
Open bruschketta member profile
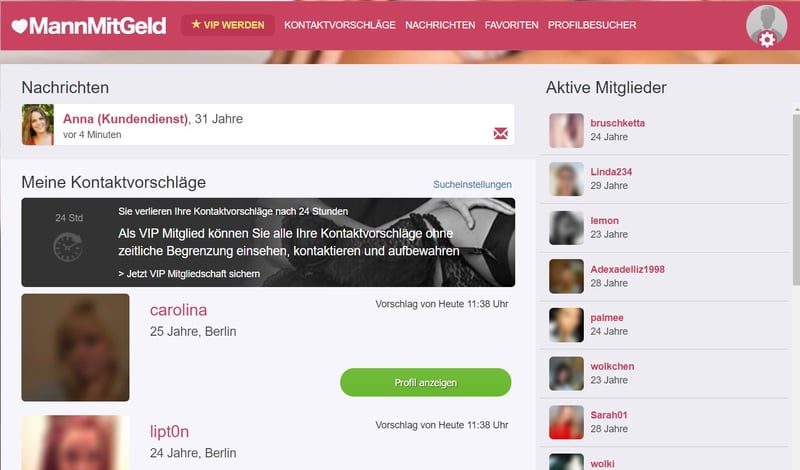pos(617,123)
